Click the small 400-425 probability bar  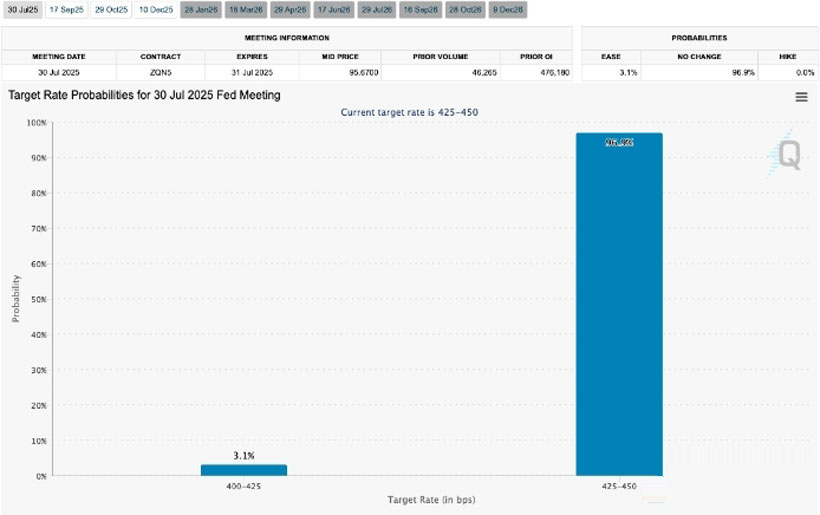coord(243,470)
